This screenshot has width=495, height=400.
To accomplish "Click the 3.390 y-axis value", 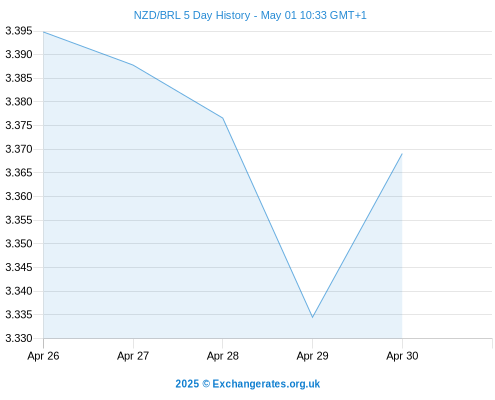I will click(19, 55).
